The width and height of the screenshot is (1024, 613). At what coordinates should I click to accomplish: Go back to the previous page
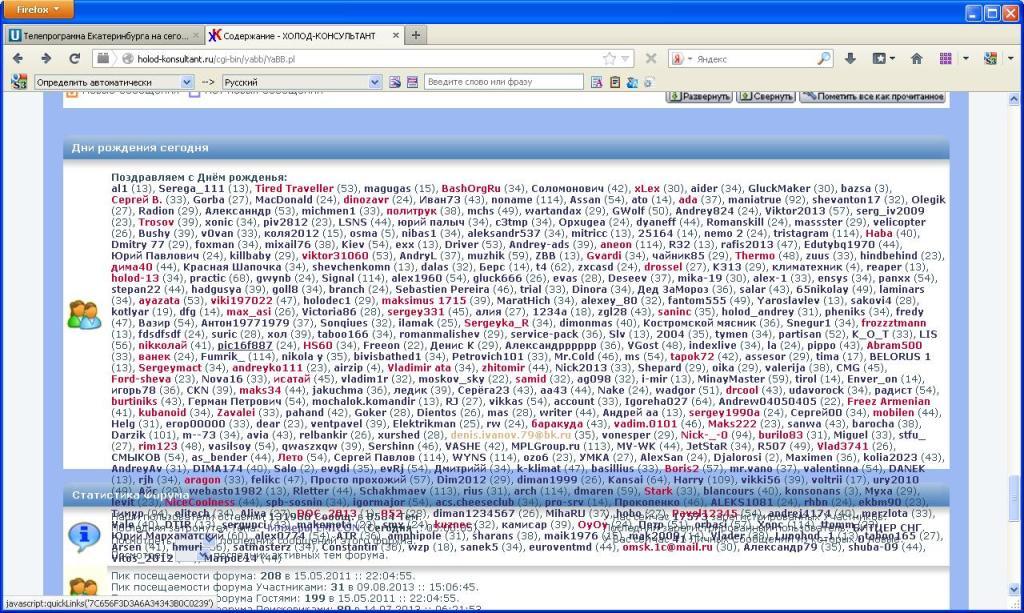coord(18,59)
